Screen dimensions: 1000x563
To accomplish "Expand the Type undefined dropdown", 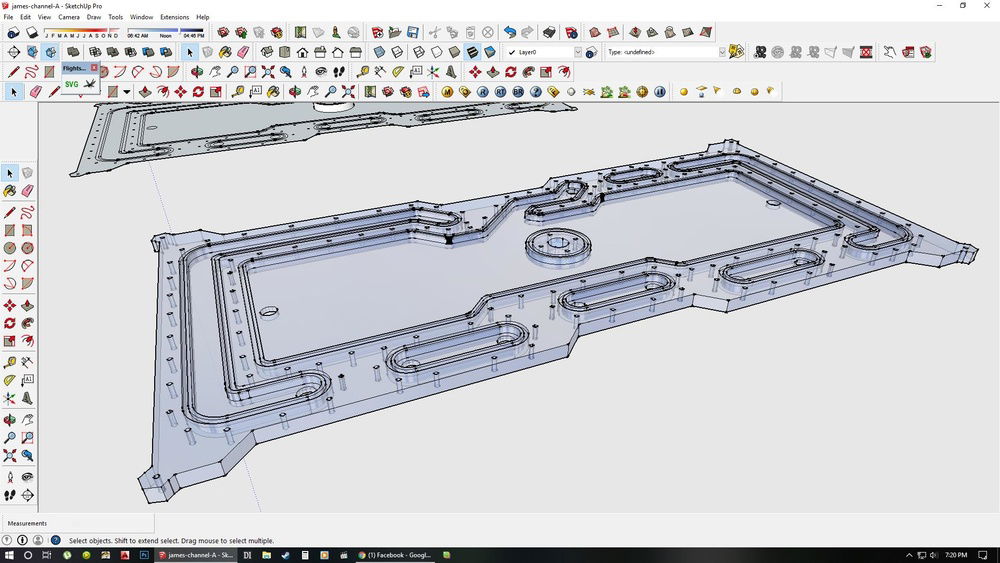I will 721,52.
